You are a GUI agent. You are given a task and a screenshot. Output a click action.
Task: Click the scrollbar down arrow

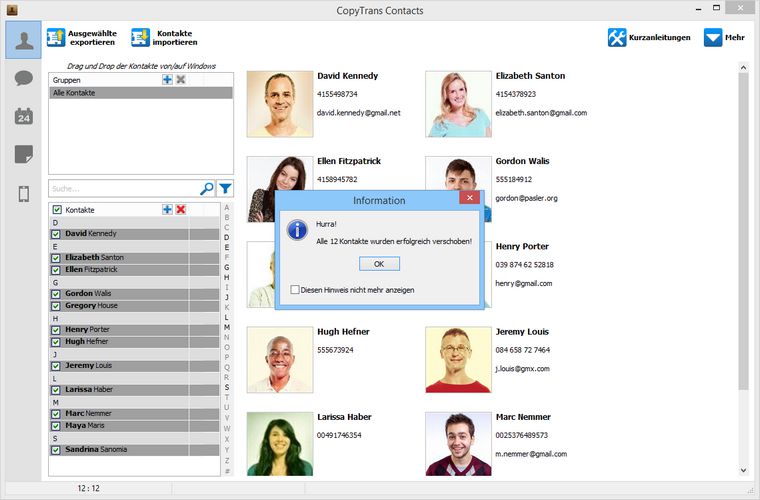pos(744,470)
